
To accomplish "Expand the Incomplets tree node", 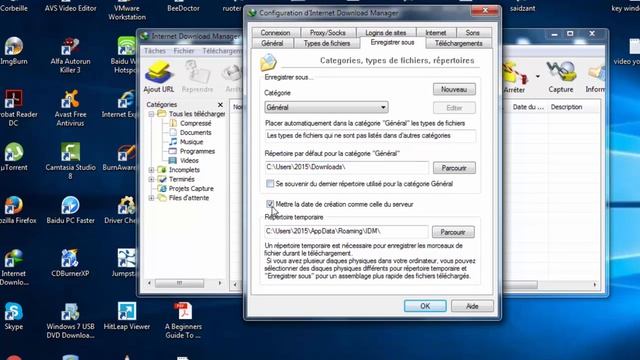I will (151, 170).
